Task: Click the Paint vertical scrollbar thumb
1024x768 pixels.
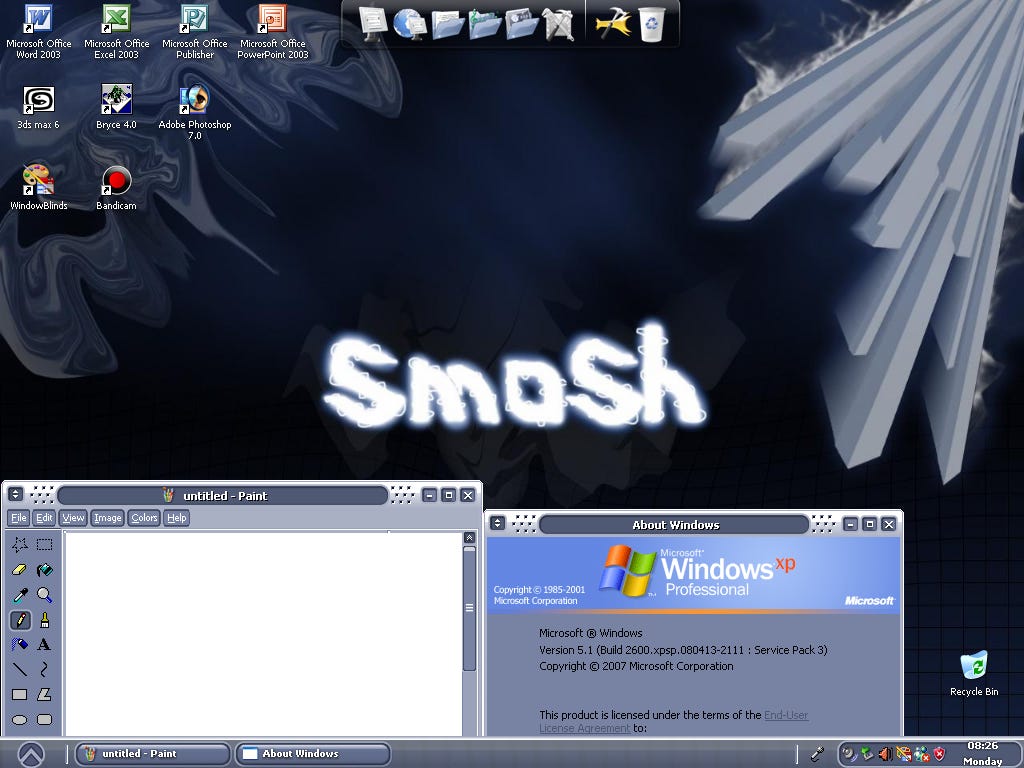Action: (469, 608)
